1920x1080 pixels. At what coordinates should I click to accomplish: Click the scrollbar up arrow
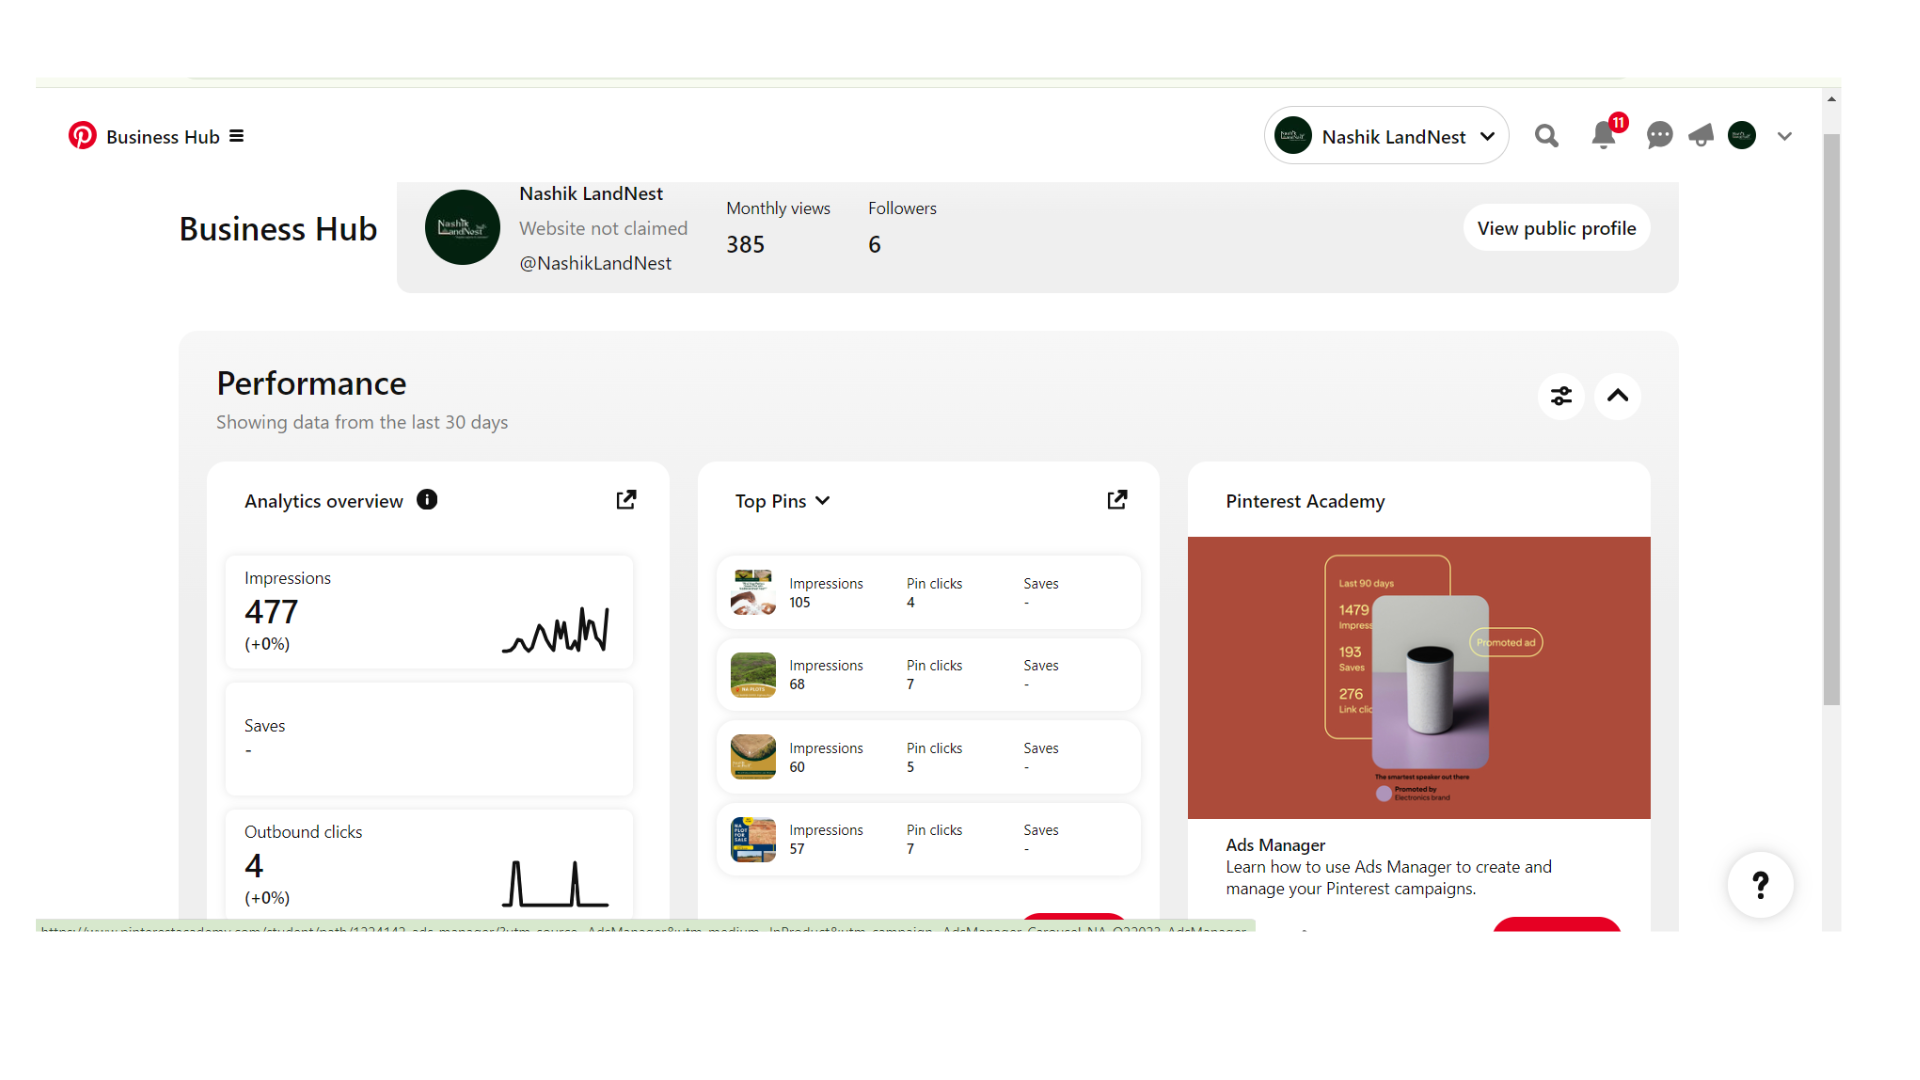point(1831,99)
